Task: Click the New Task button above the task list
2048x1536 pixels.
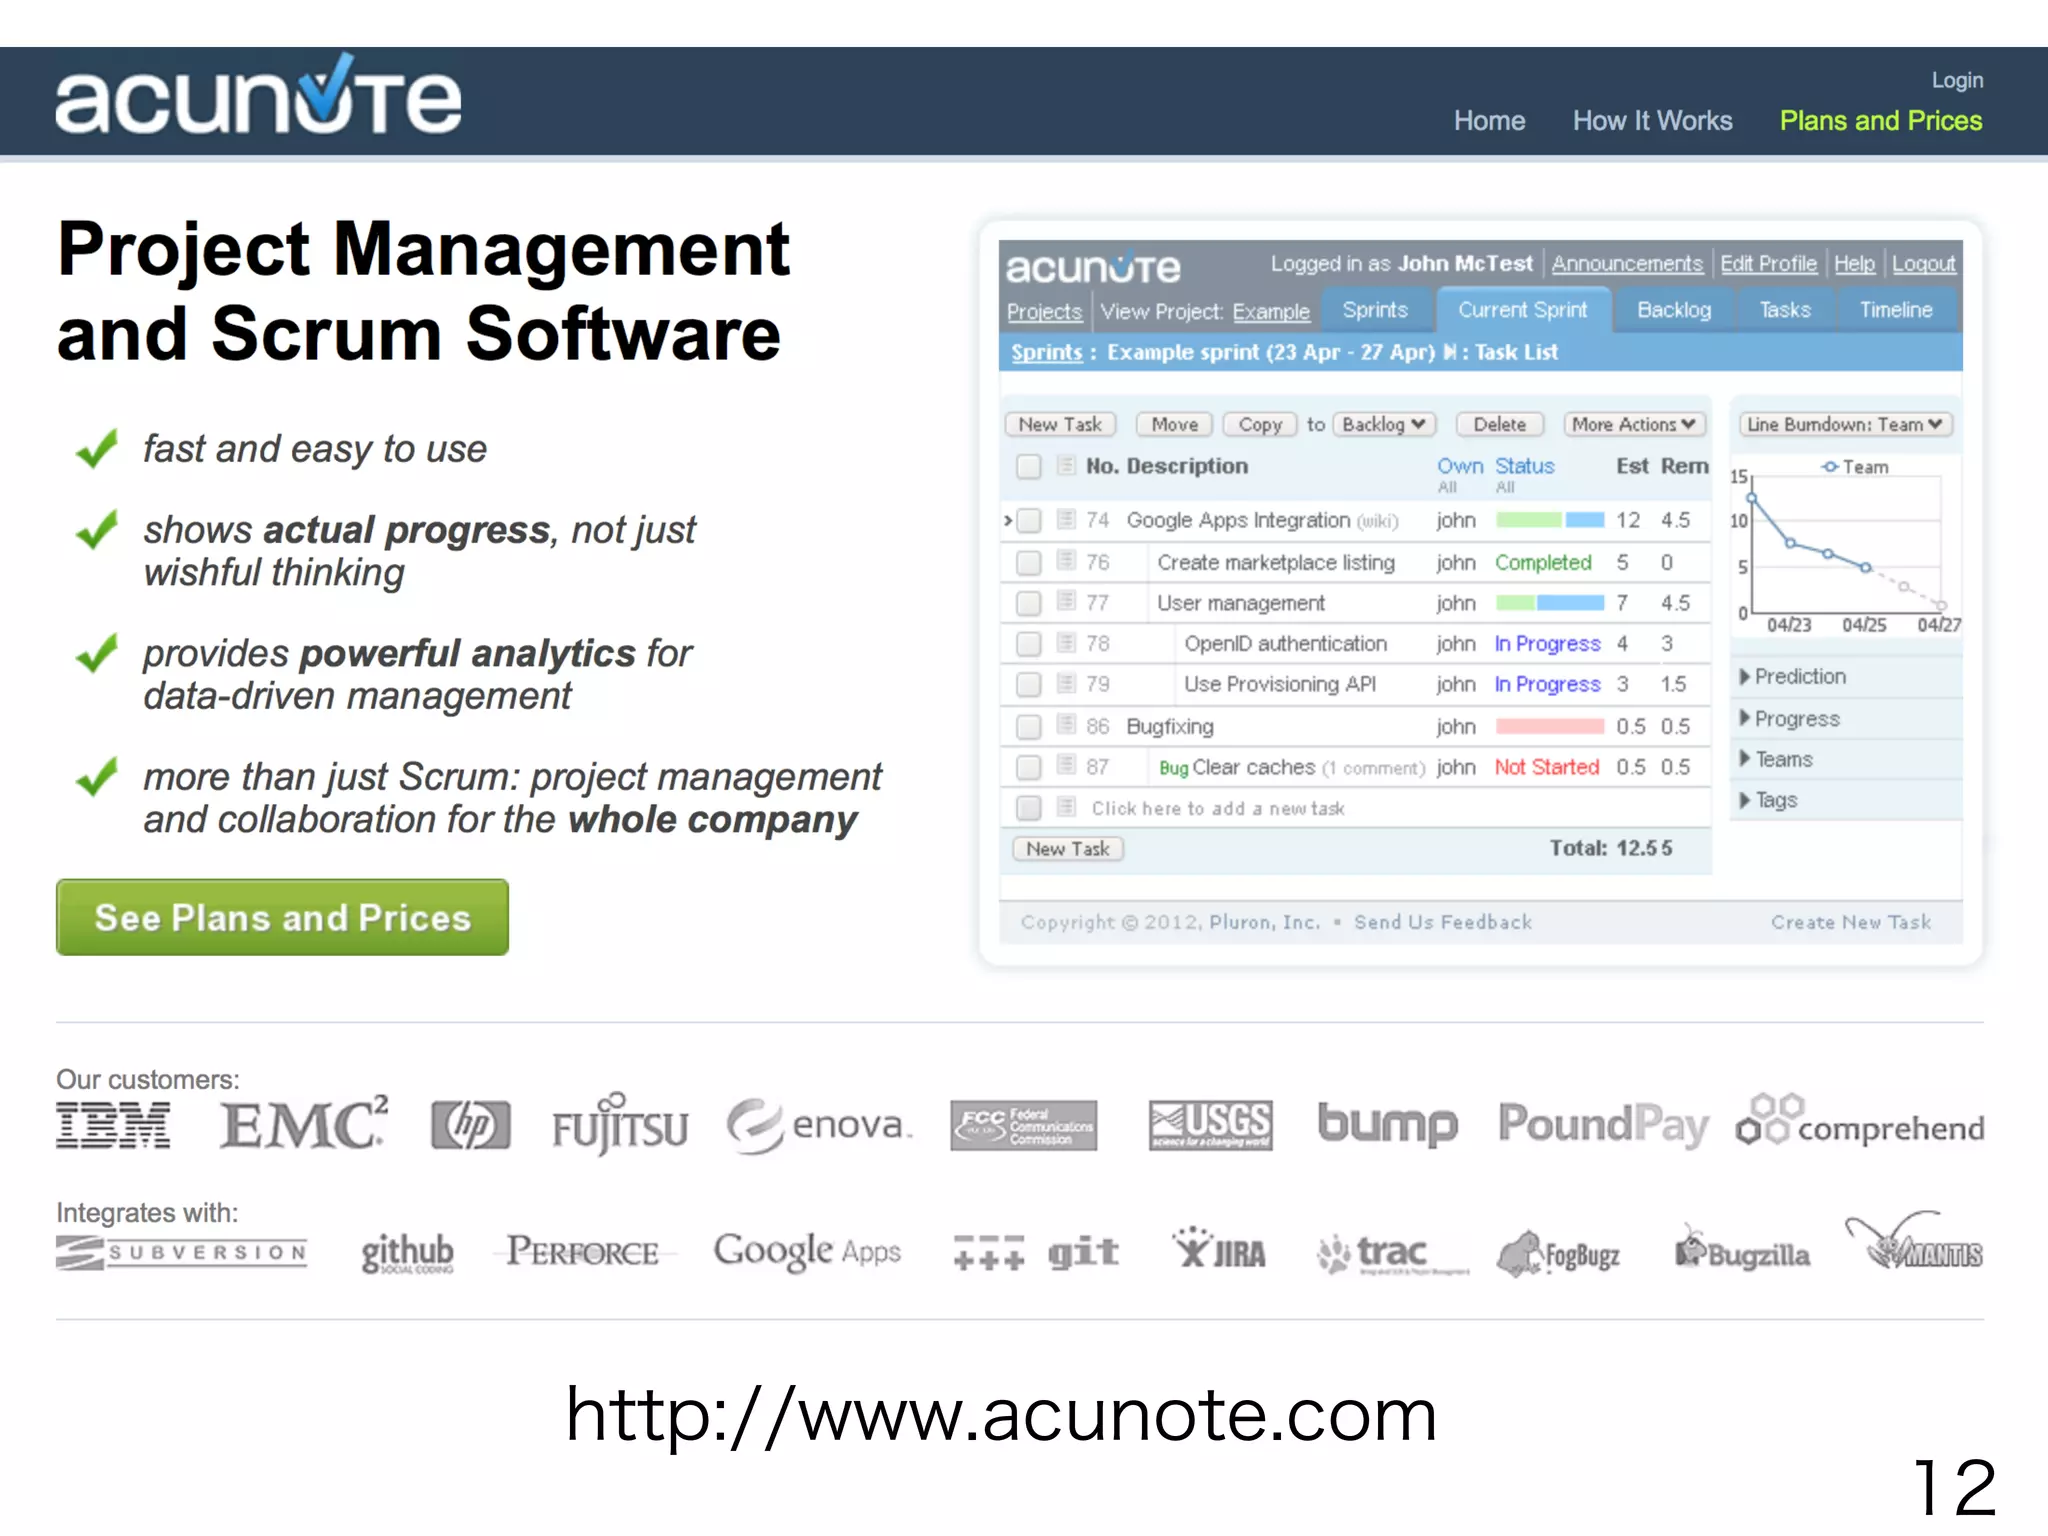Action: pos(1060,424)
